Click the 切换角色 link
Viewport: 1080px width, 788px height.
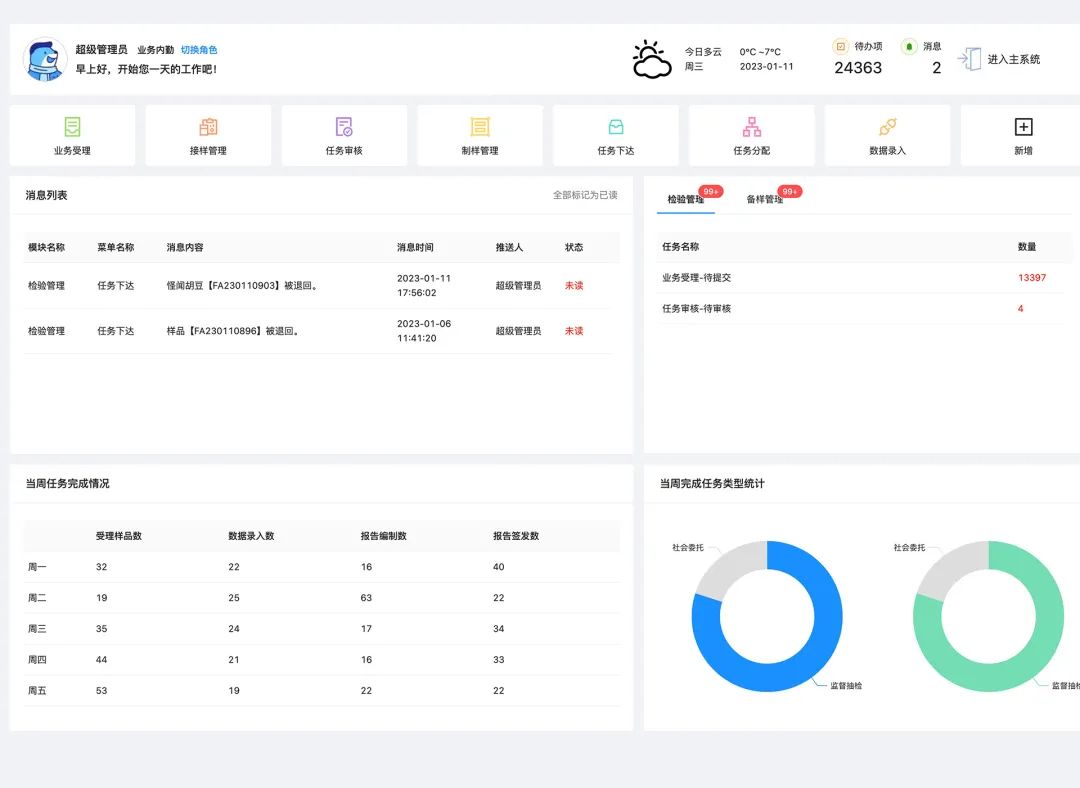point(199,50)
